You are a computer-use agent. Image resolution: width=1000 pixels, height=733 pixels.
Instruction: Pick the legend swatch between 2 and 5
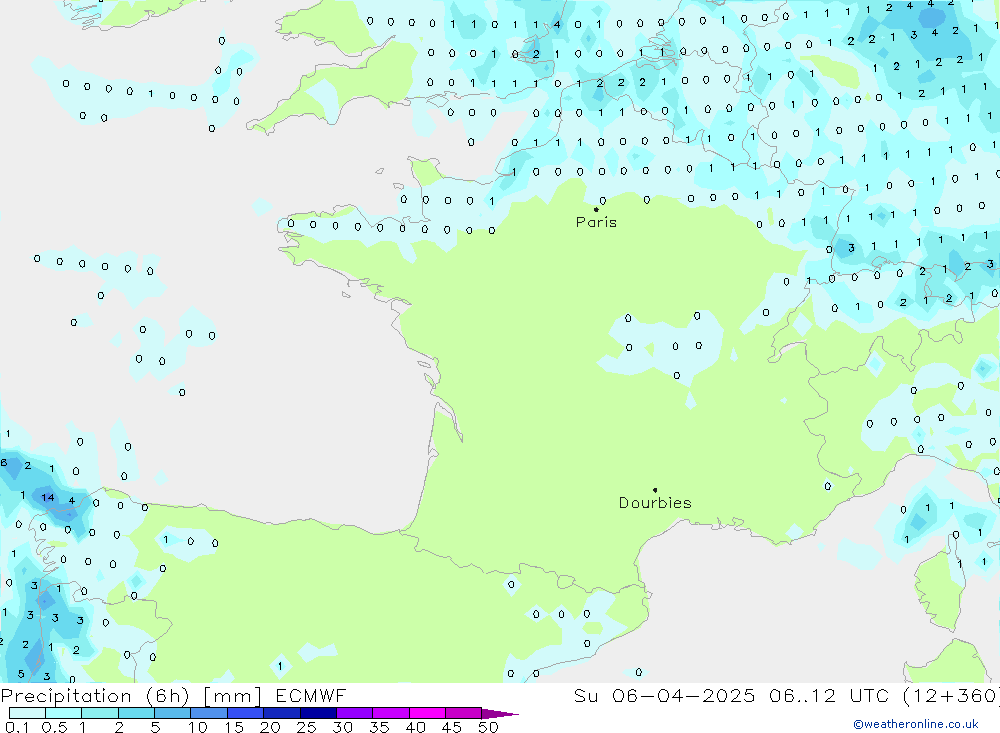pos(136,713)
